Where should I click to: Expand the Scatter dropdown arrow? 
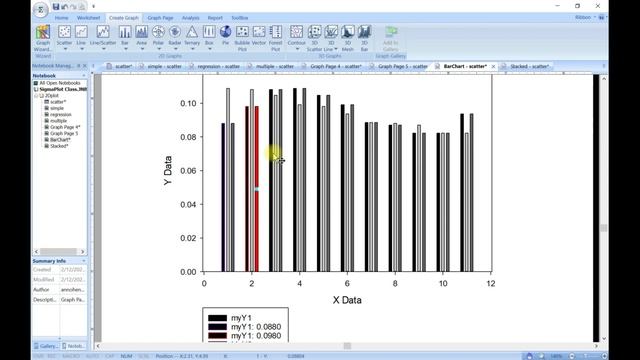tap(64, 49)
